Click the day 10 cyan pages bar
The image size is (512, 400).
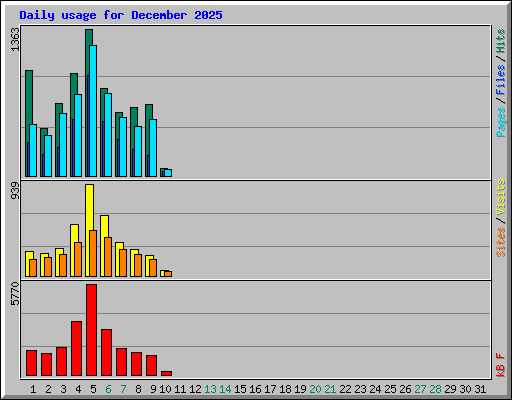[x=168, y=173]
